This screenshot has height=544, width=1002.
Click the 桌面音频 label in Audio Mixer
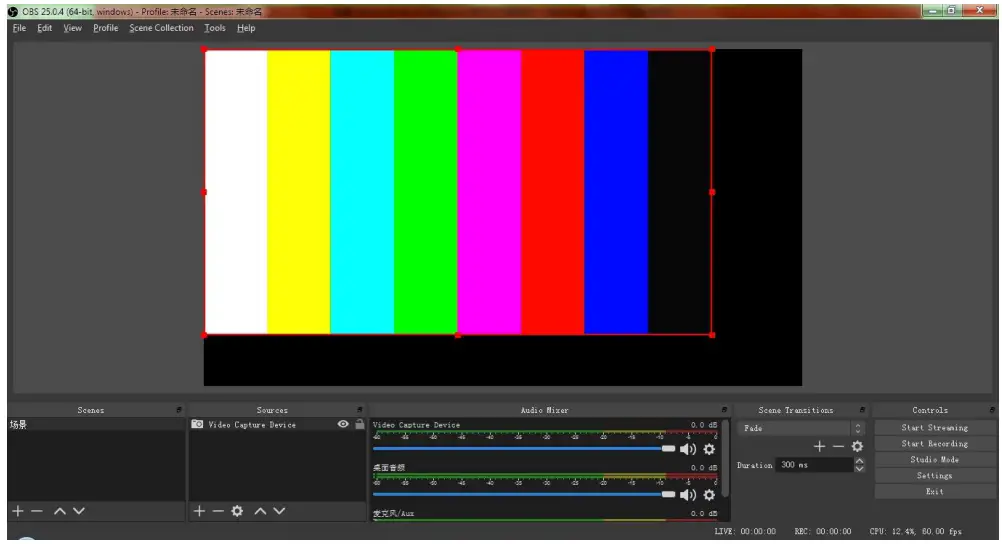click(389, 468)
